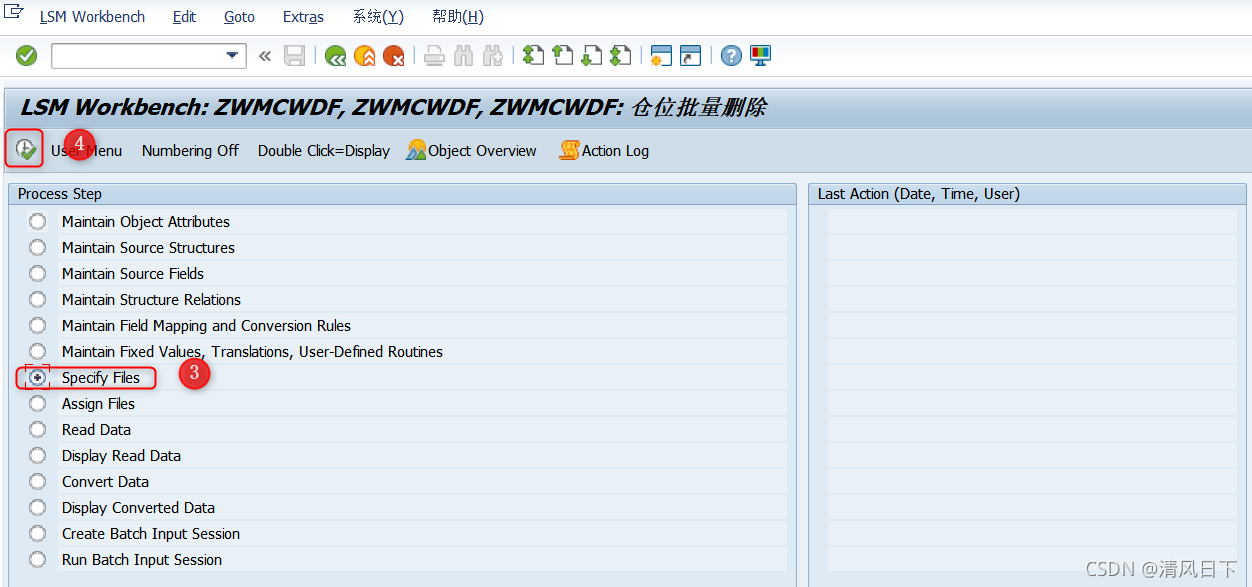Select the Create Batch Input Session radio button
1252x587 pixels.
coord(37,533)
